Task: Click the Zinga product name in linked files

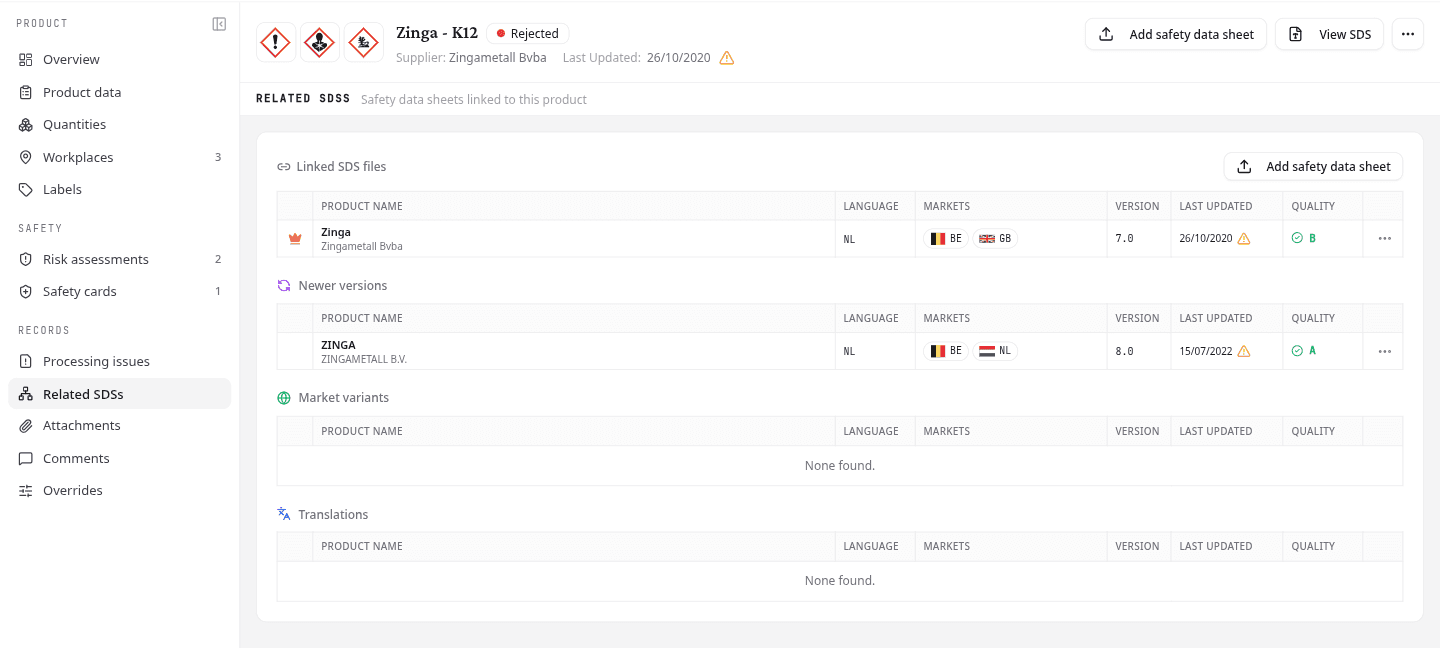Action: pyautogui.click(x=336, y=232)
